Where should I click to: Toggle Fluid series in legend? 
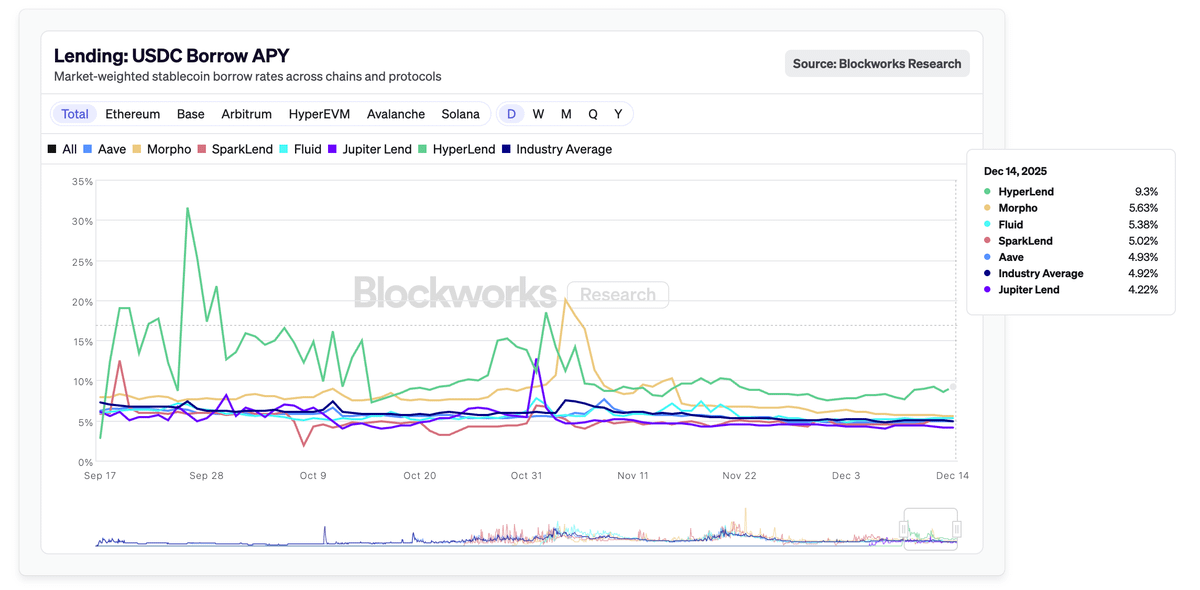[x=300, y=149]
